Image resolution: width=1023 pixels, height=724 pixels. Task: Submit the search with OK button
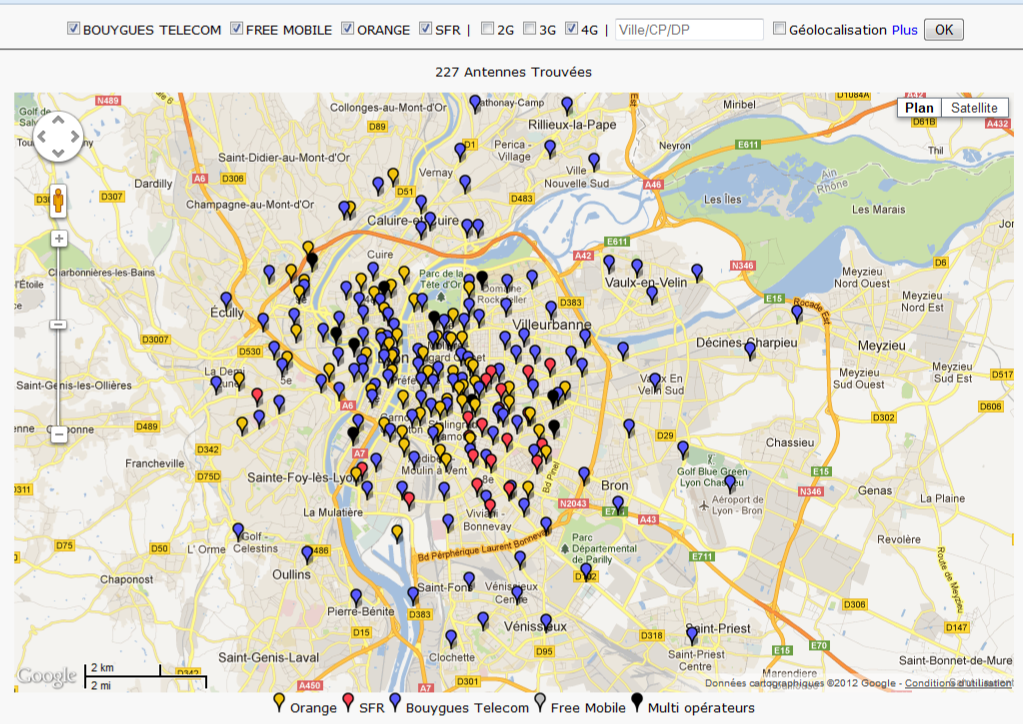tap(943, 29)
